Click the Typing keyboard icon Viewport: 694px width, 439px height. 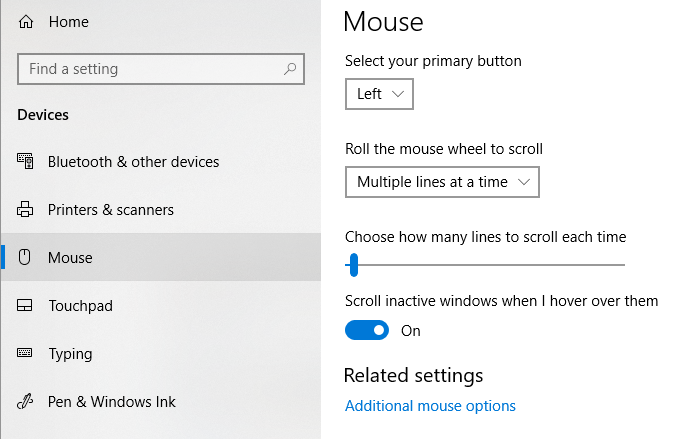tap(26, 354)
